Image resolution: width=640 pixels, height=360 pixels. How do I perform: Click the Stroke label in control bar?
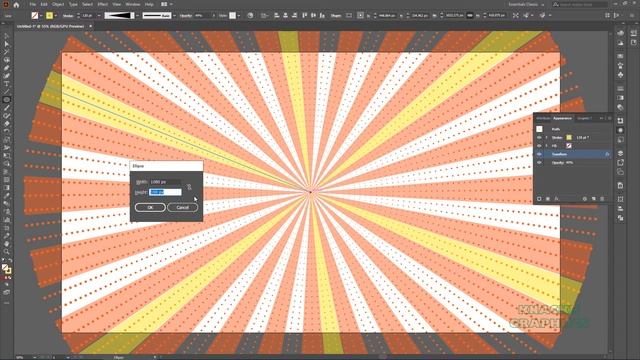pyautogui.click(x=68, y=16)
